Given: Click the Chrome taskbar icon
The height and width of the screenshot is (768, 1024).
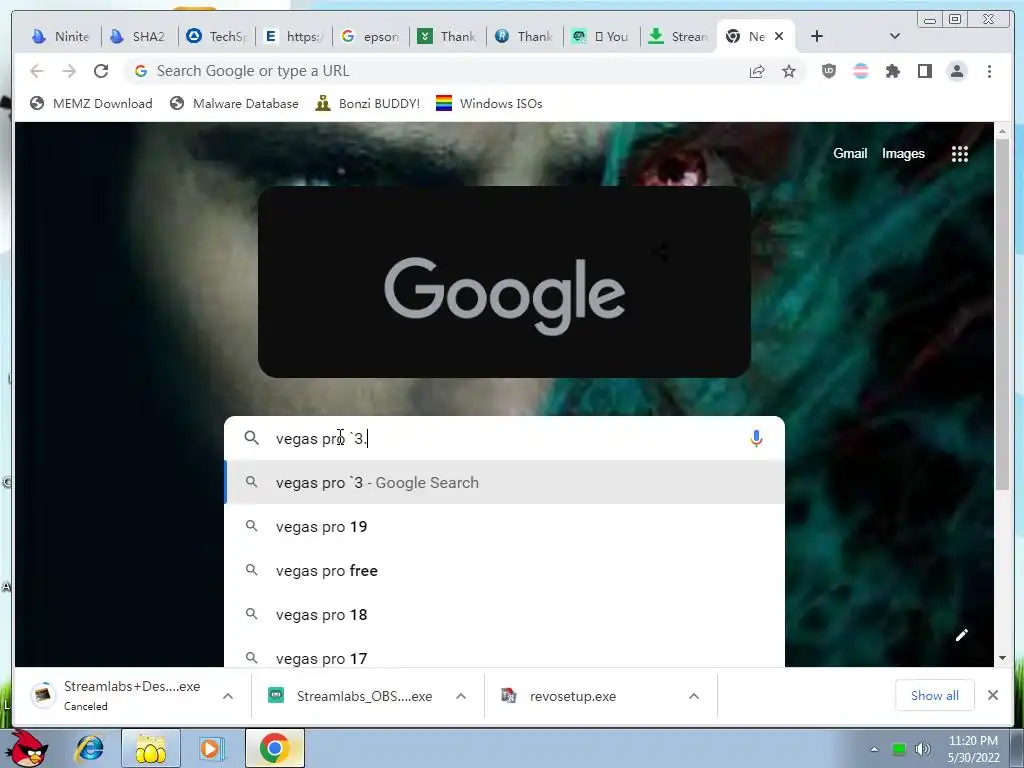Looking at the screenshot, I should [274, 748].
